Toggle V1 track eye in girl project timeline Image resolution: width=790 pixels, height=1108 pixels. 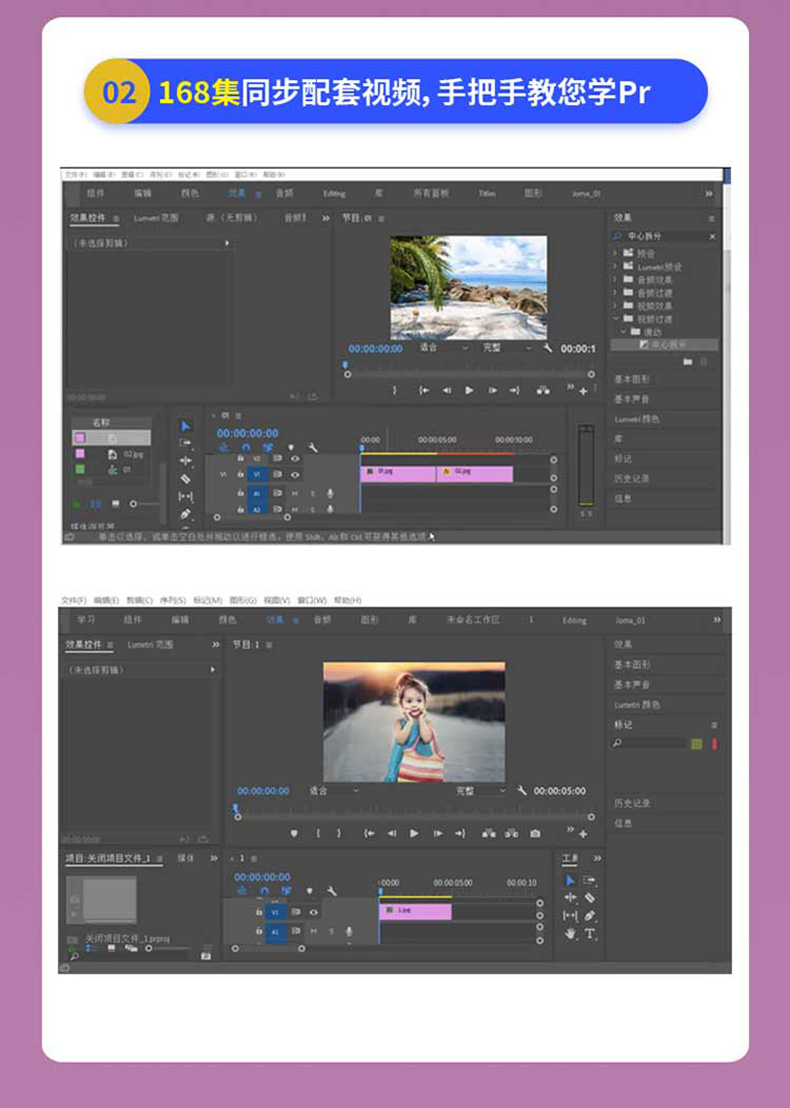click(x=313, y=912)
